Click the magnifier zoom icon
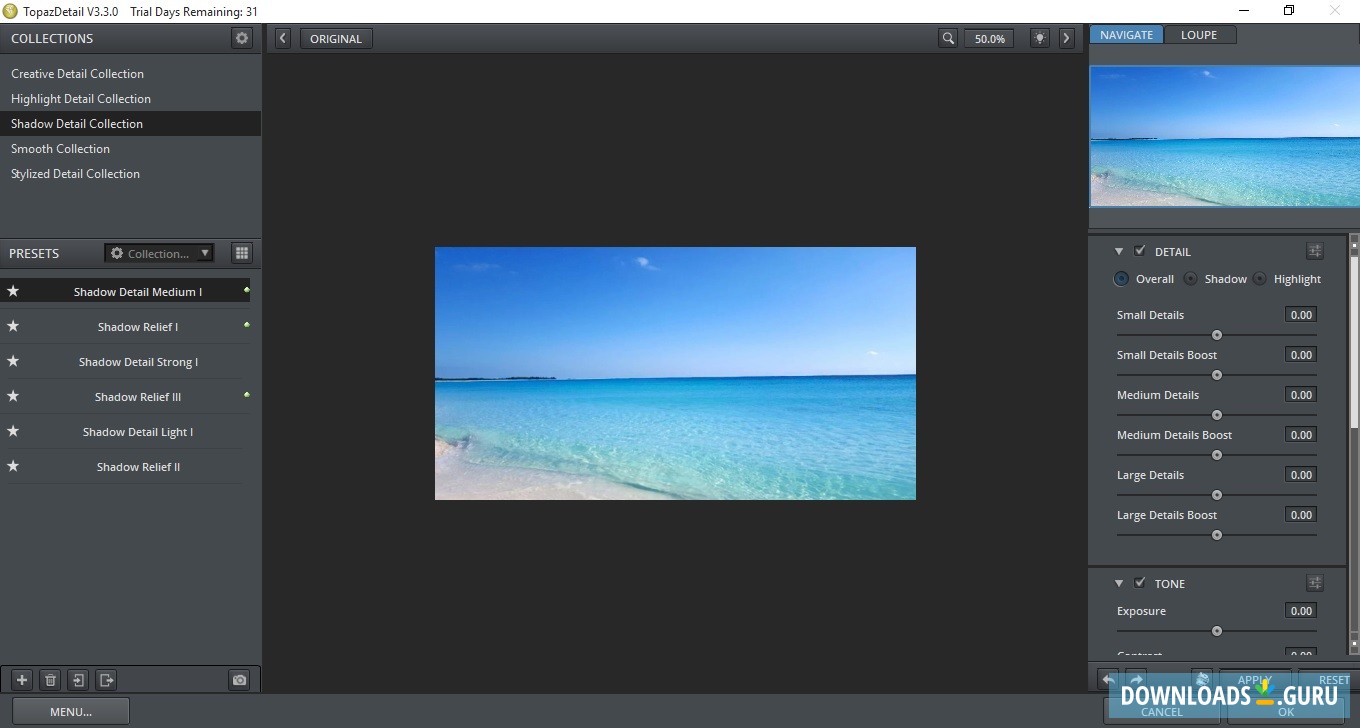This screenshot has height=728, width=1360. [948, 38]
